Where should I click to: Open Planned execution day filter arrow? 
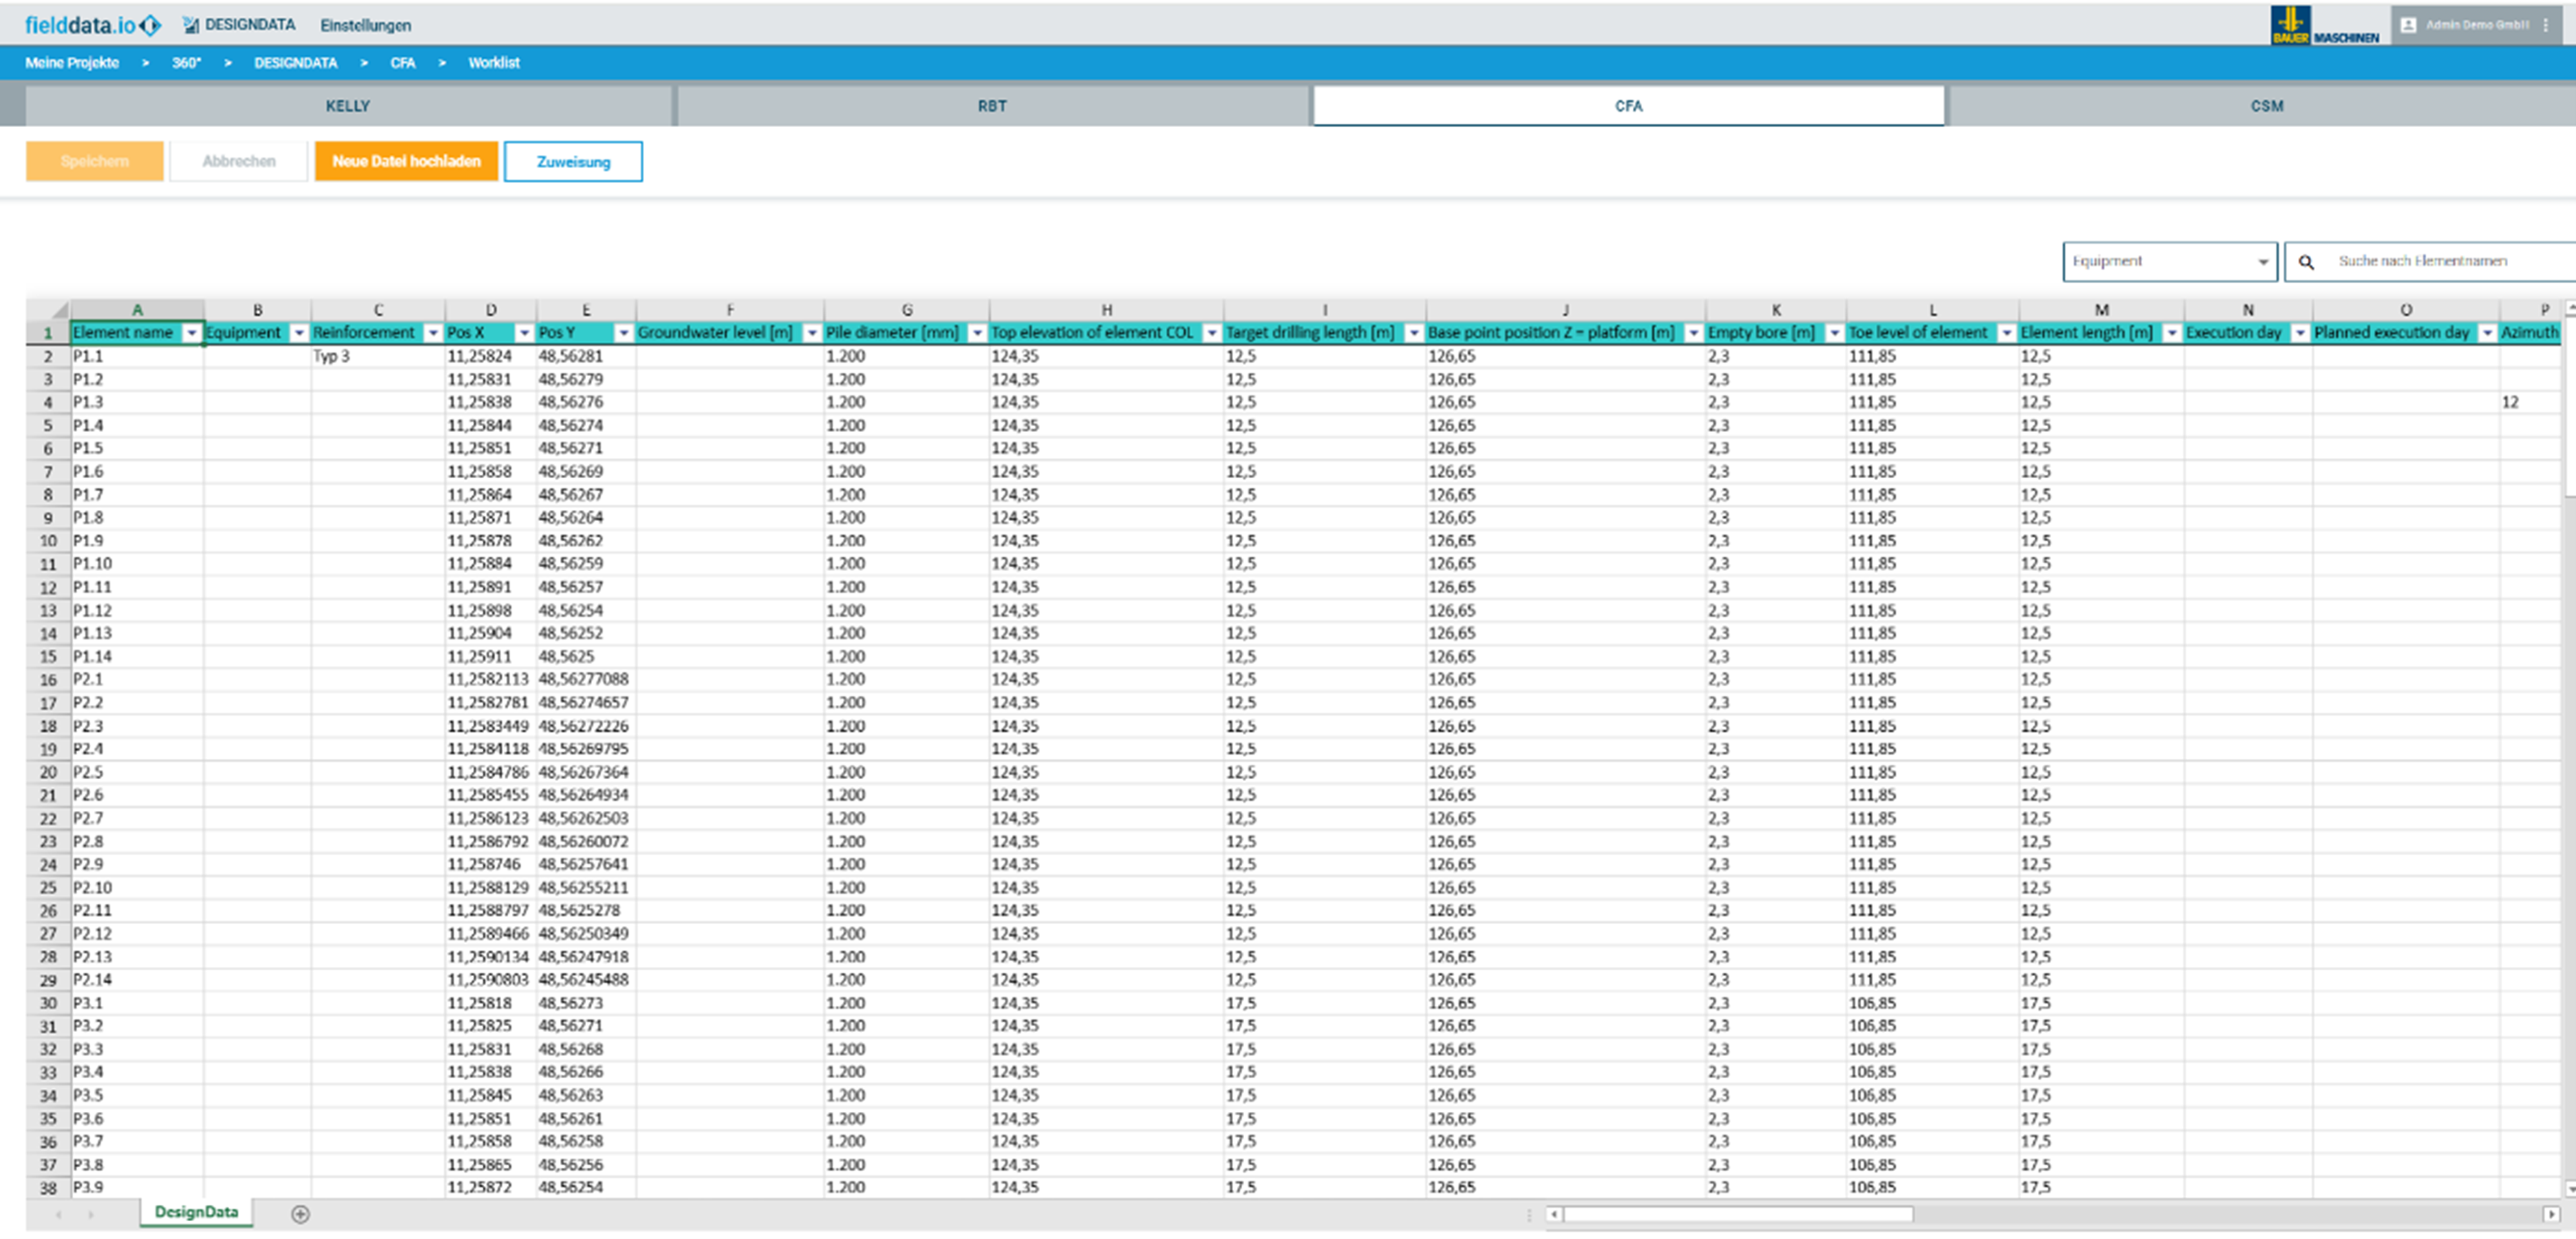[2487, 333]
